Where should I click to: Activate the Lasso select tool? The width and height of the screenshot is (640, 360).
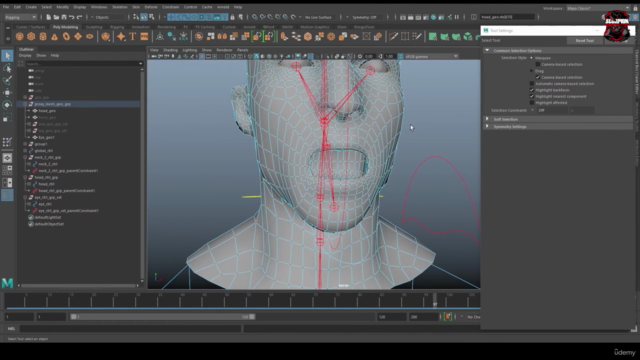7,68
